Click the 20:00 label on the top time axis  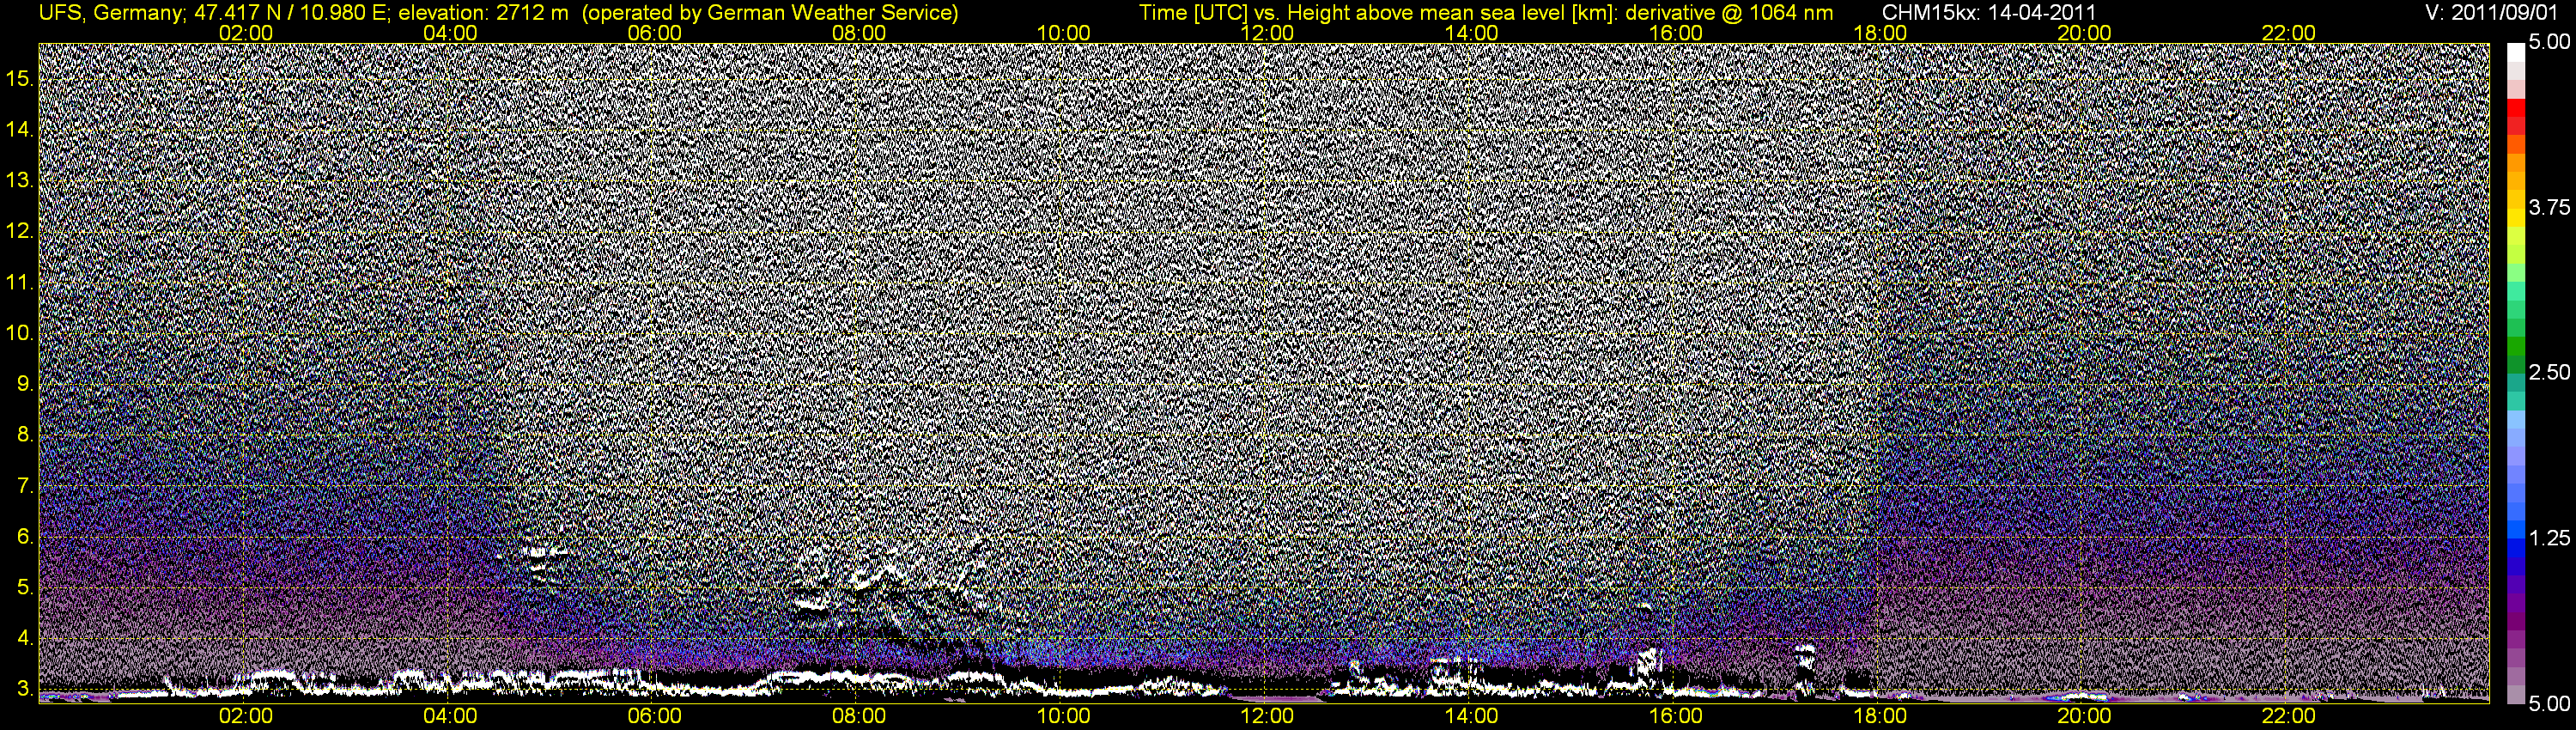coord(2084,33)
